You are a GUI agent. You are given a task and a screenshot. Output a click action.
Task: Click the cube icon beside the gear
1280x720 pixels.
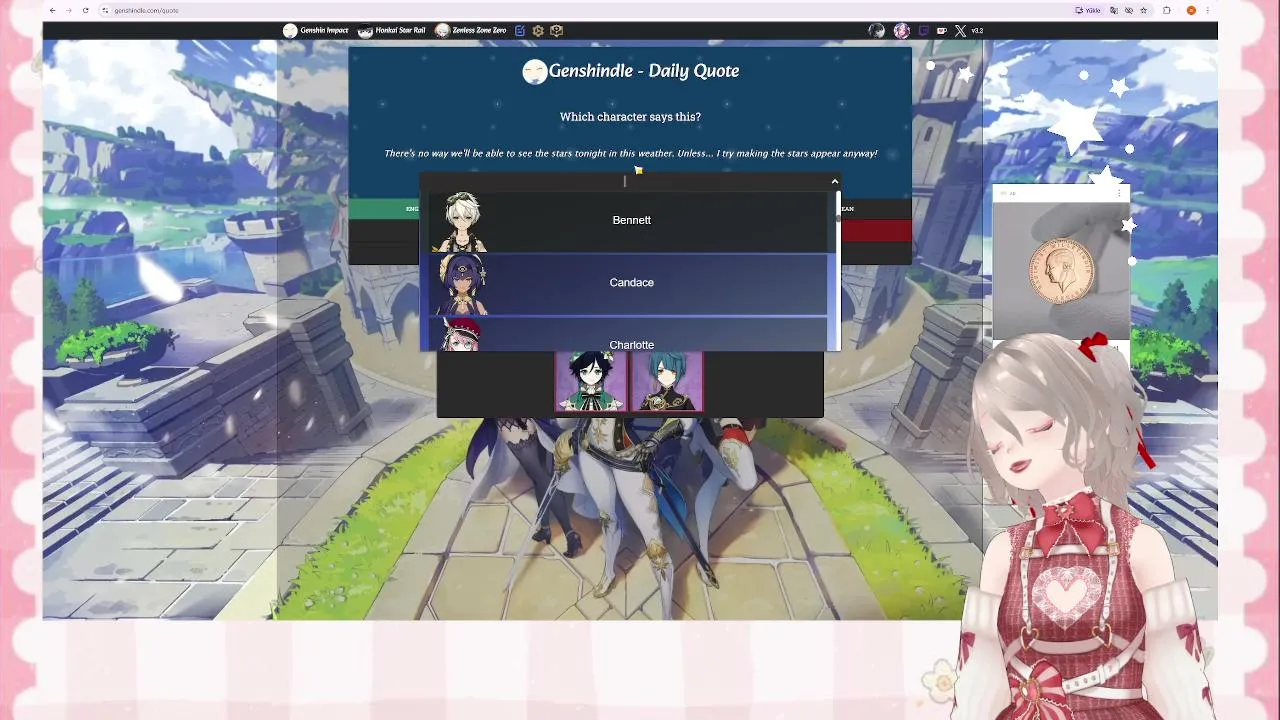coord(557,31)
